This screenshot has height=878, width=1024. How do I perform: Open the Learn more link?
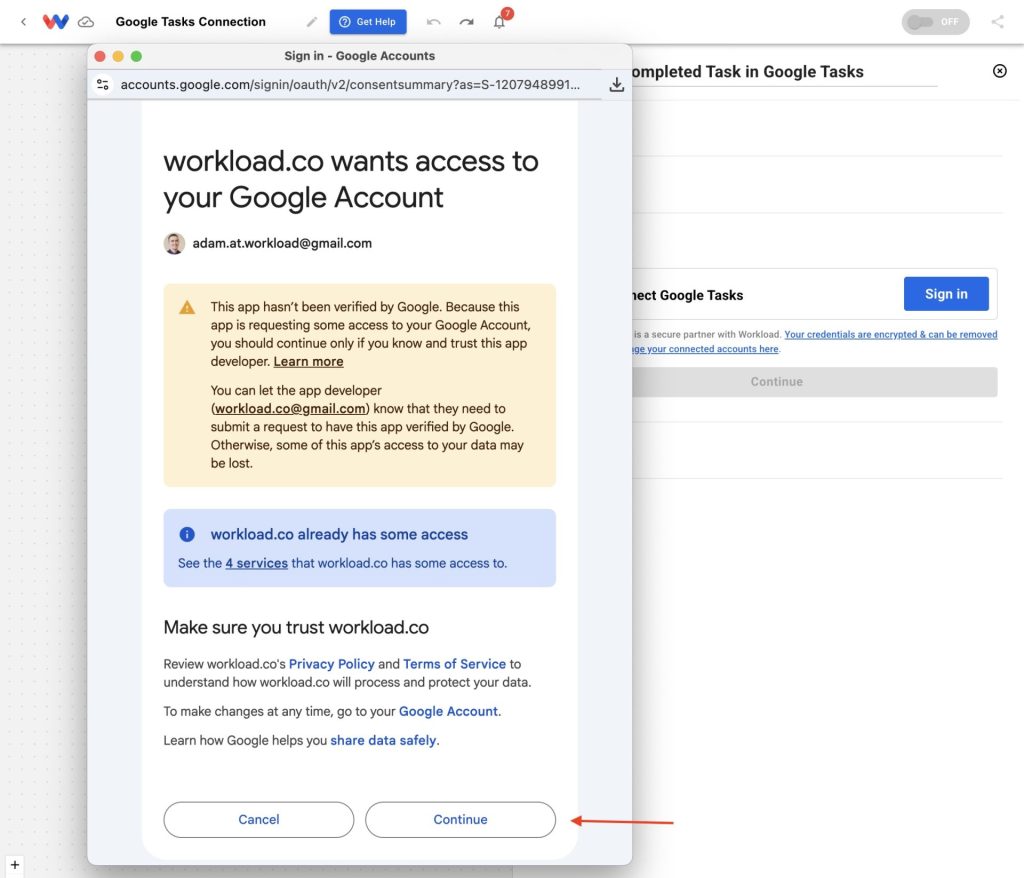point(308,361)
